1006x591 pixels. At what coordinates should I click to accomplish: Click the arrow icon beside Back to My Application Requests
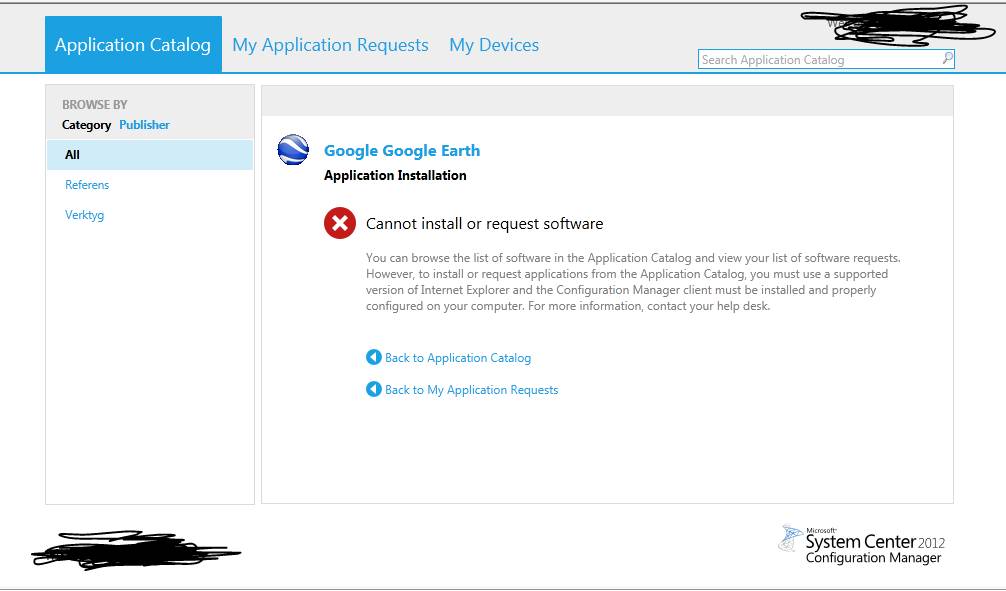tap(373, 389)
